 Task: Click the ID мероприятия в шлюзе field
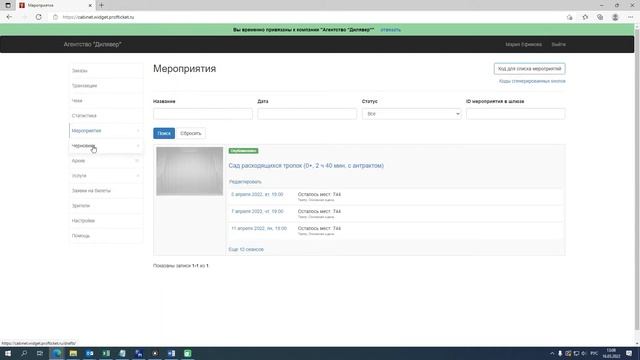click(x=516, y=114)
